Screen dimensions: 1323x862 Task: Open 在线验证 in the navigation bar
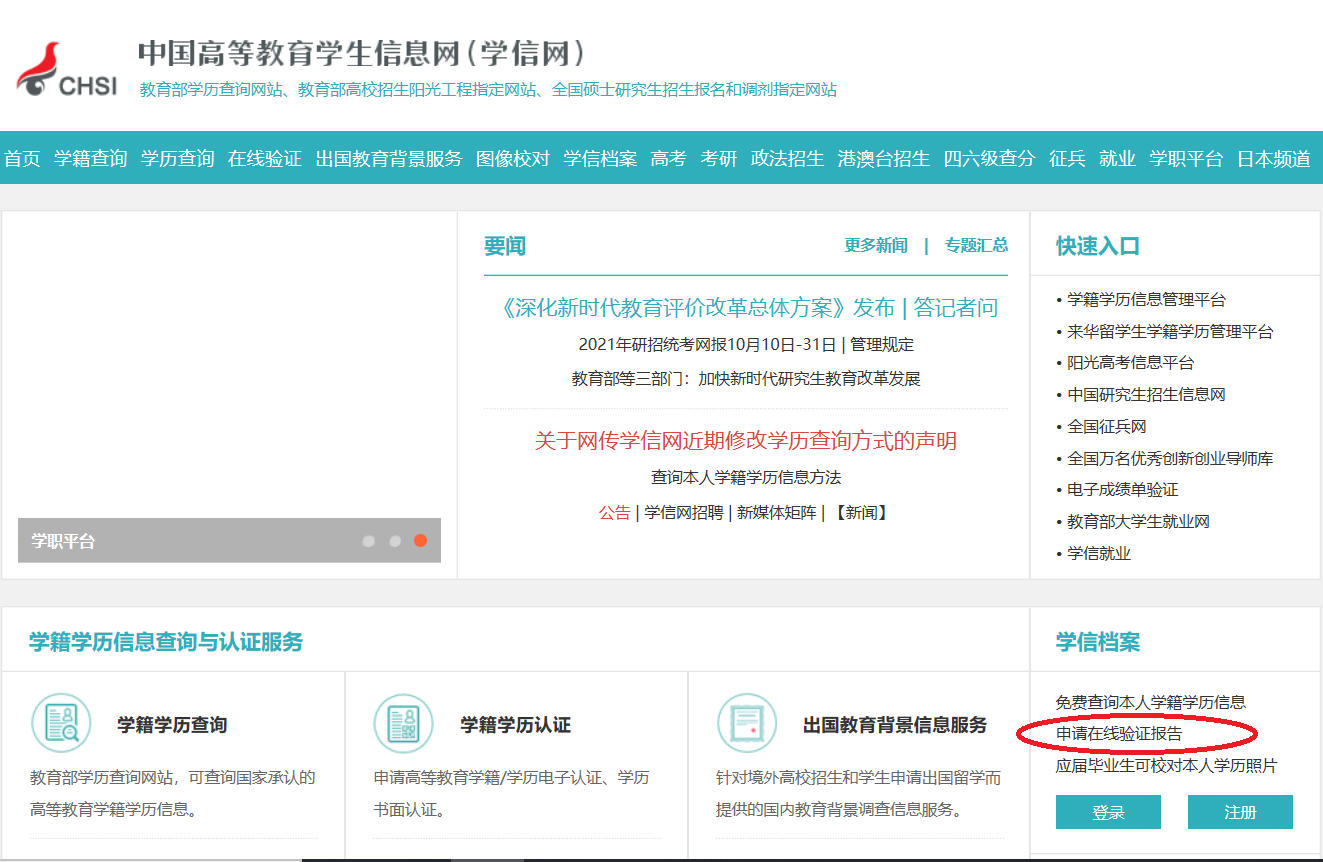pyautogui.click(x=265, y=158)
